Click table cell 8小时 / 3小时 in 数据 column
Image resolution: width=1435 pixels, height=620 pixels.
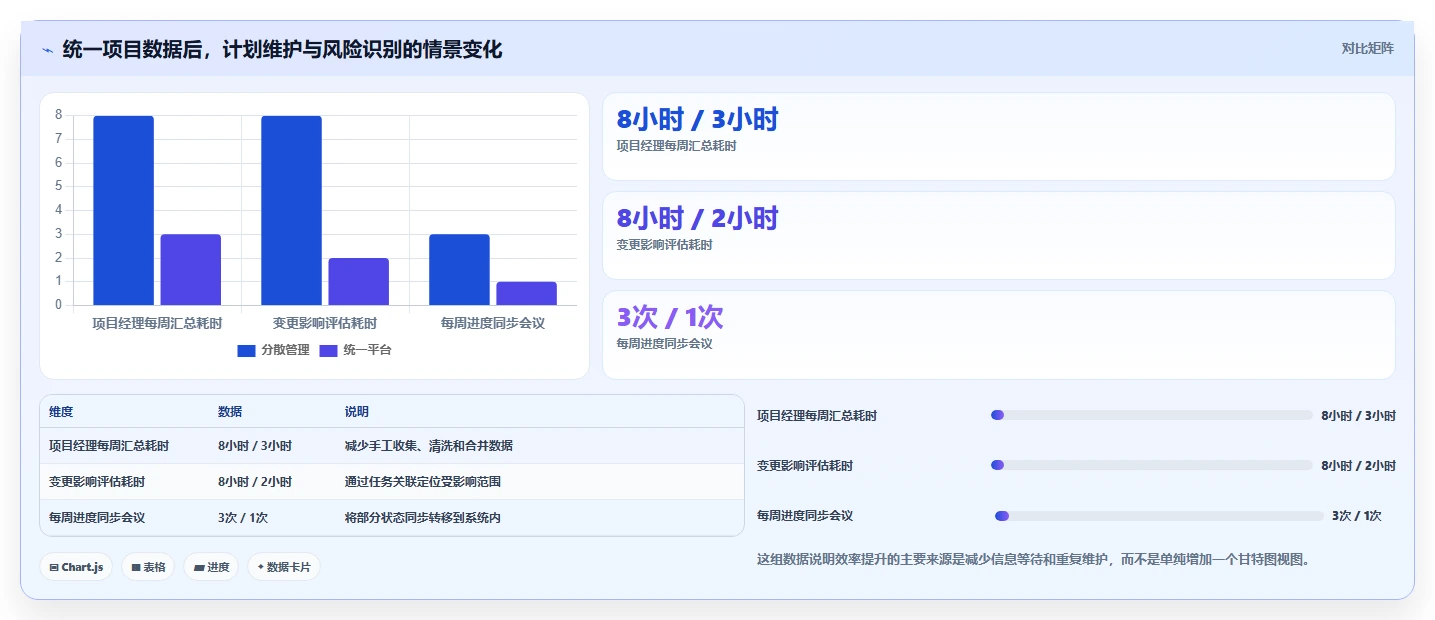[255, 446]
